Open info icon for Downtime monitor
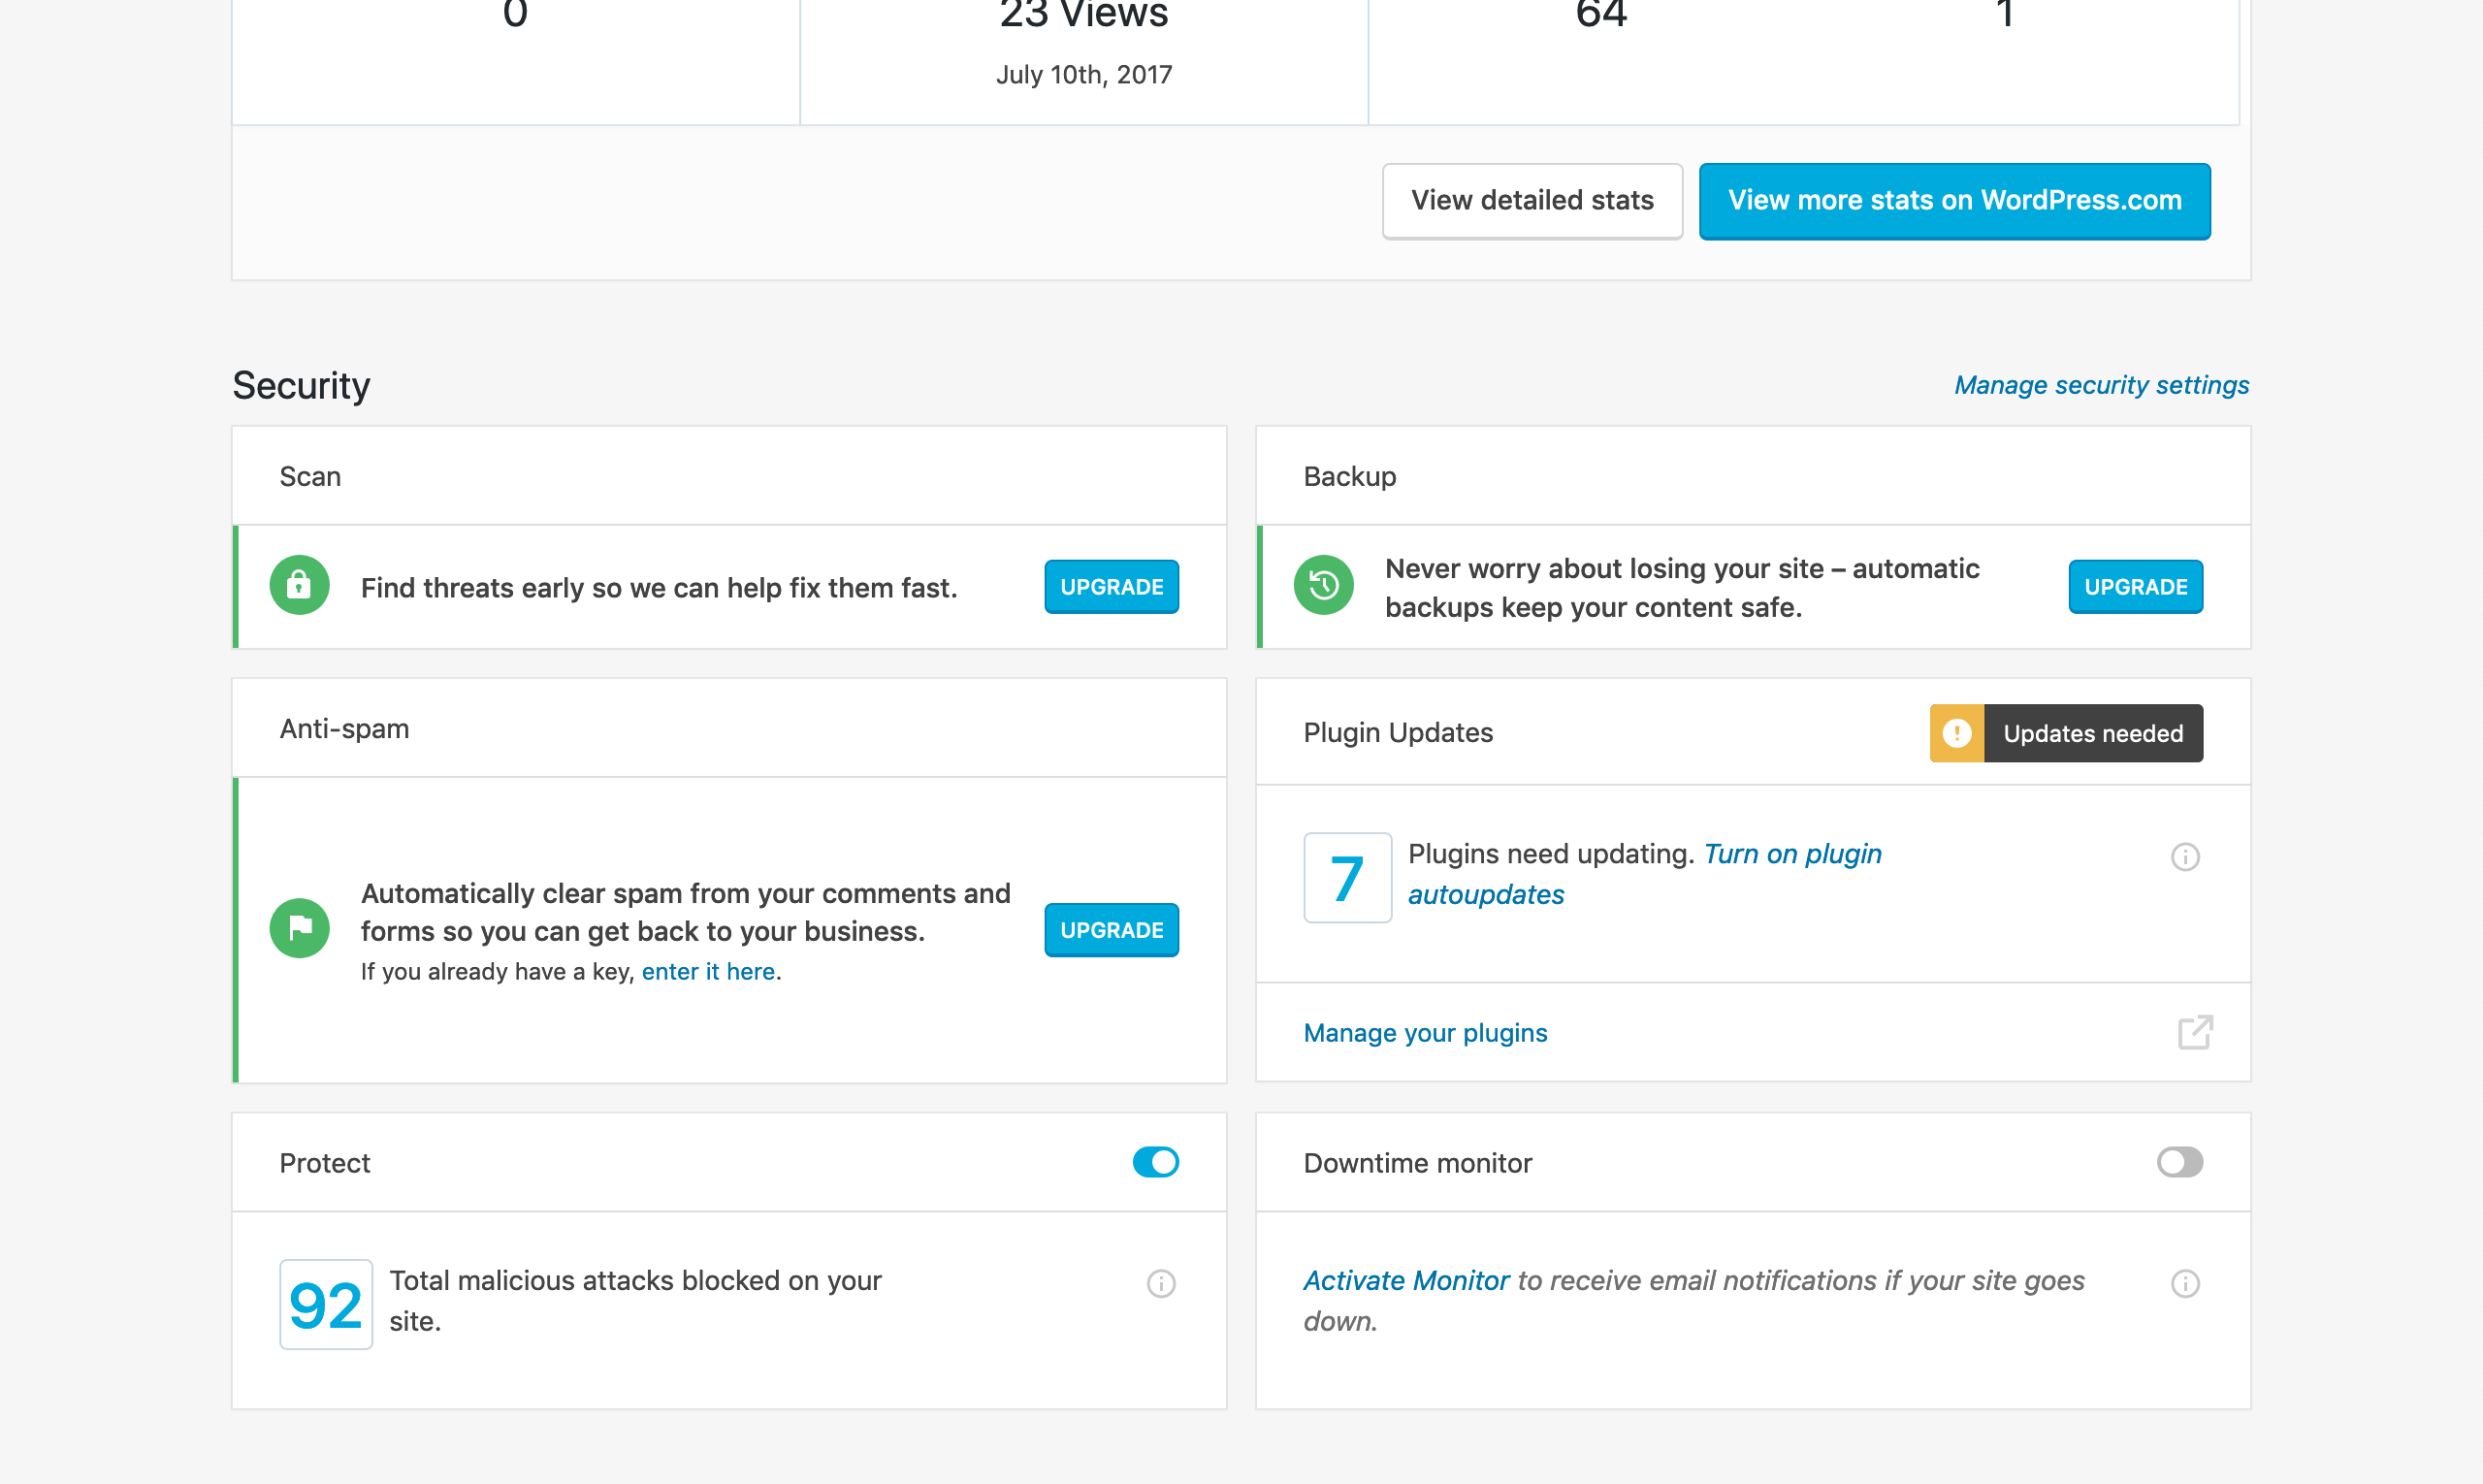The height and width of the screenshot is (1484, 2483). click(2185, 1284)
